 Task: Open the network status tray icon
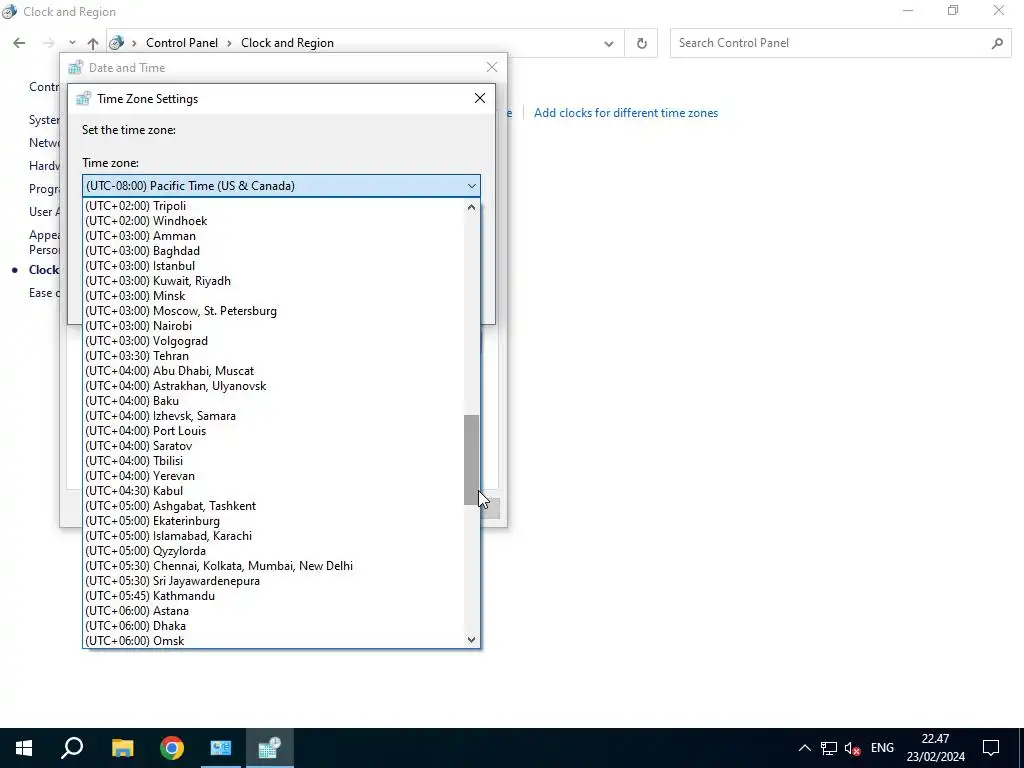pyautogui.click(x=829, y=748)
